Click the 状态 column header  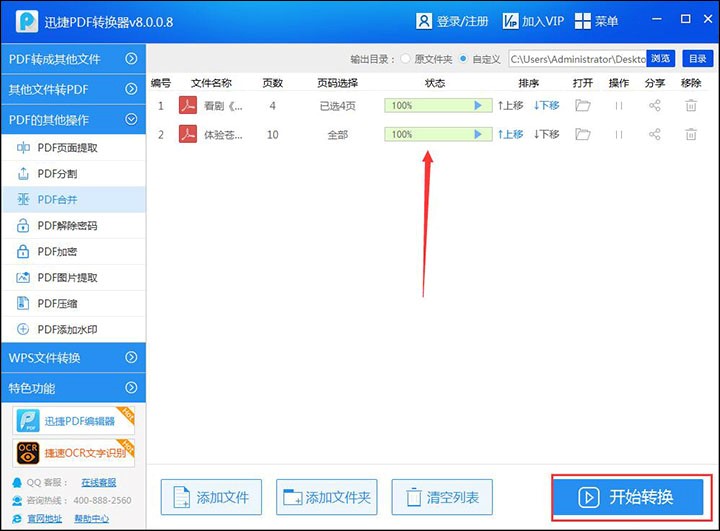pyautogui.click(x=435, y=83)
